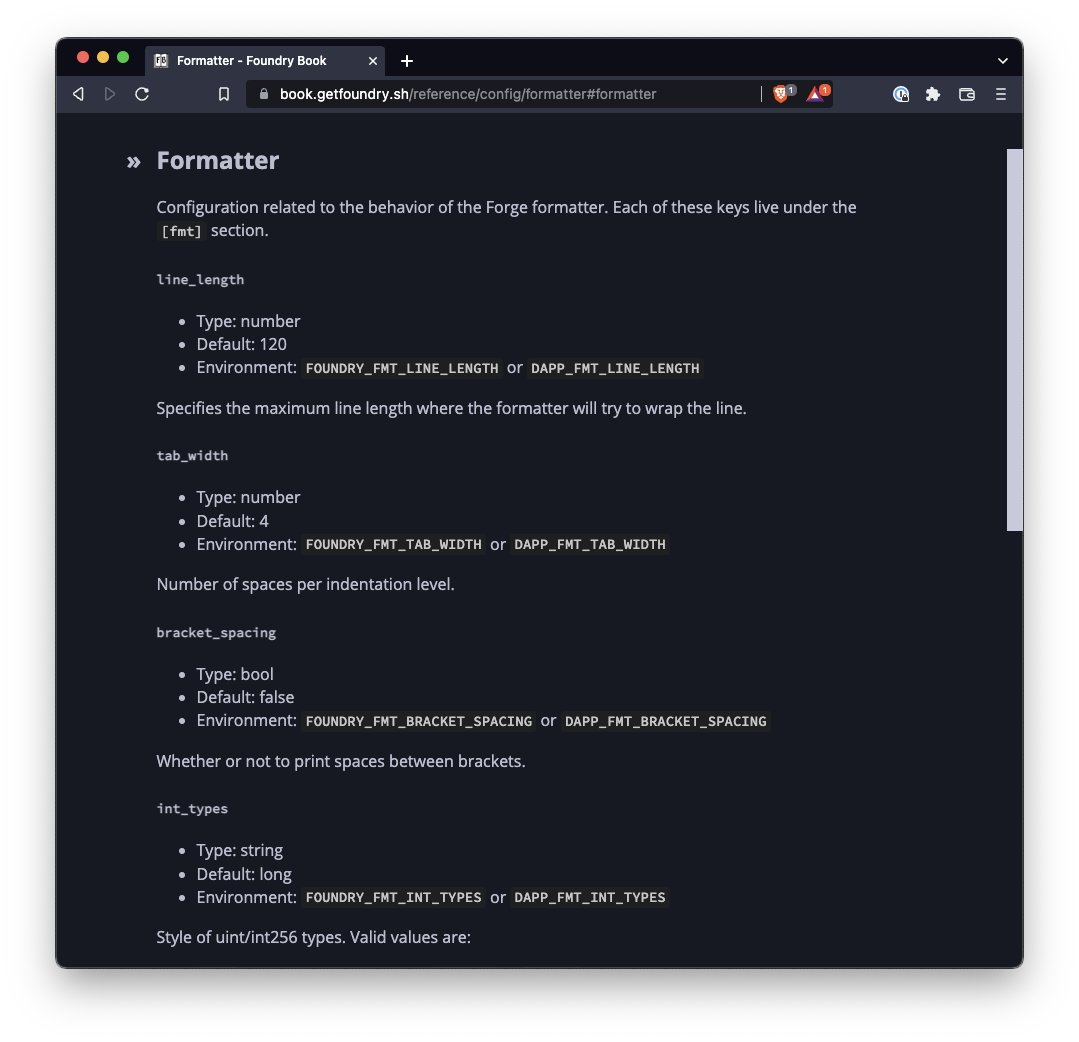
Task: Open the browser hamburger menu
Action: (x=1001, y=94)
